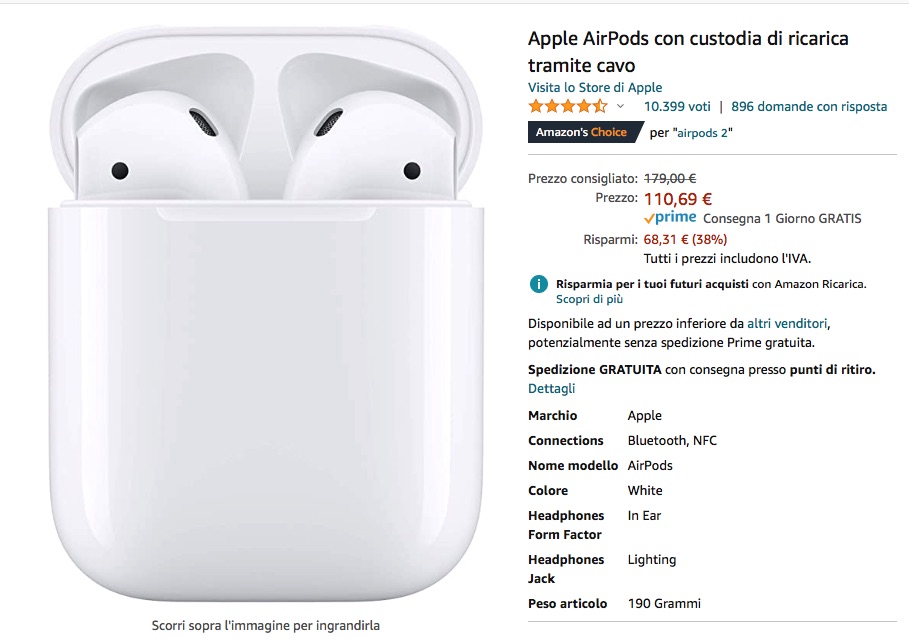The image size is (909, 638).
Task: Expand the ratings dropdown chevron beside the stars
Action: [622, 105]
